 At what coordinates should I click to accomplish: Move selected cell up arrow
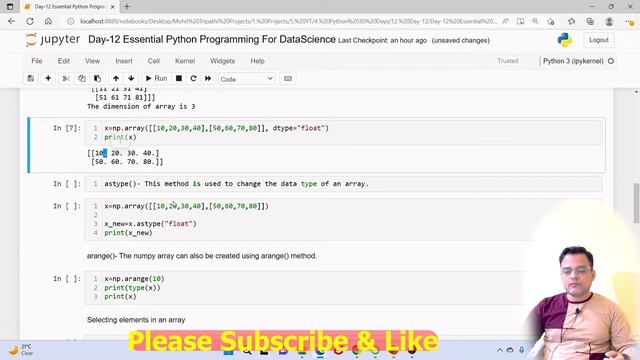pyautogui.click(x=116, y=78)
